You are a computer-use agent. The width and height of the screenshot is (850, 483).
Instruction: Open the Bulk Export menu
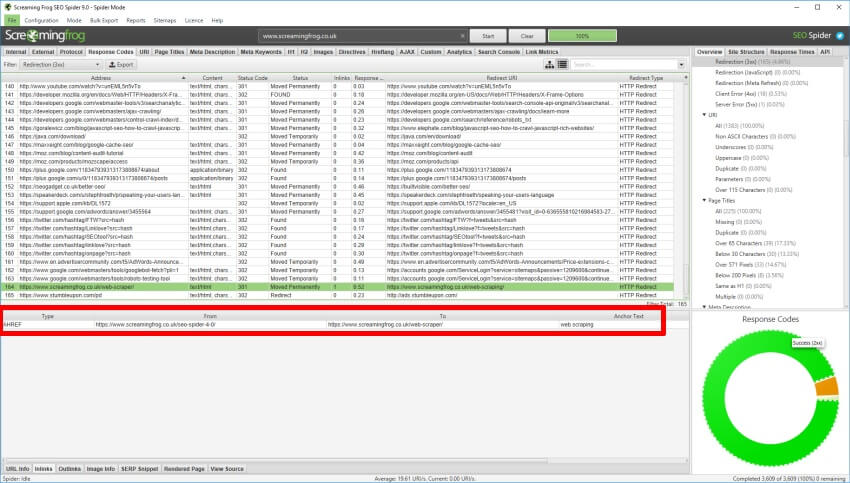(106, 20)
